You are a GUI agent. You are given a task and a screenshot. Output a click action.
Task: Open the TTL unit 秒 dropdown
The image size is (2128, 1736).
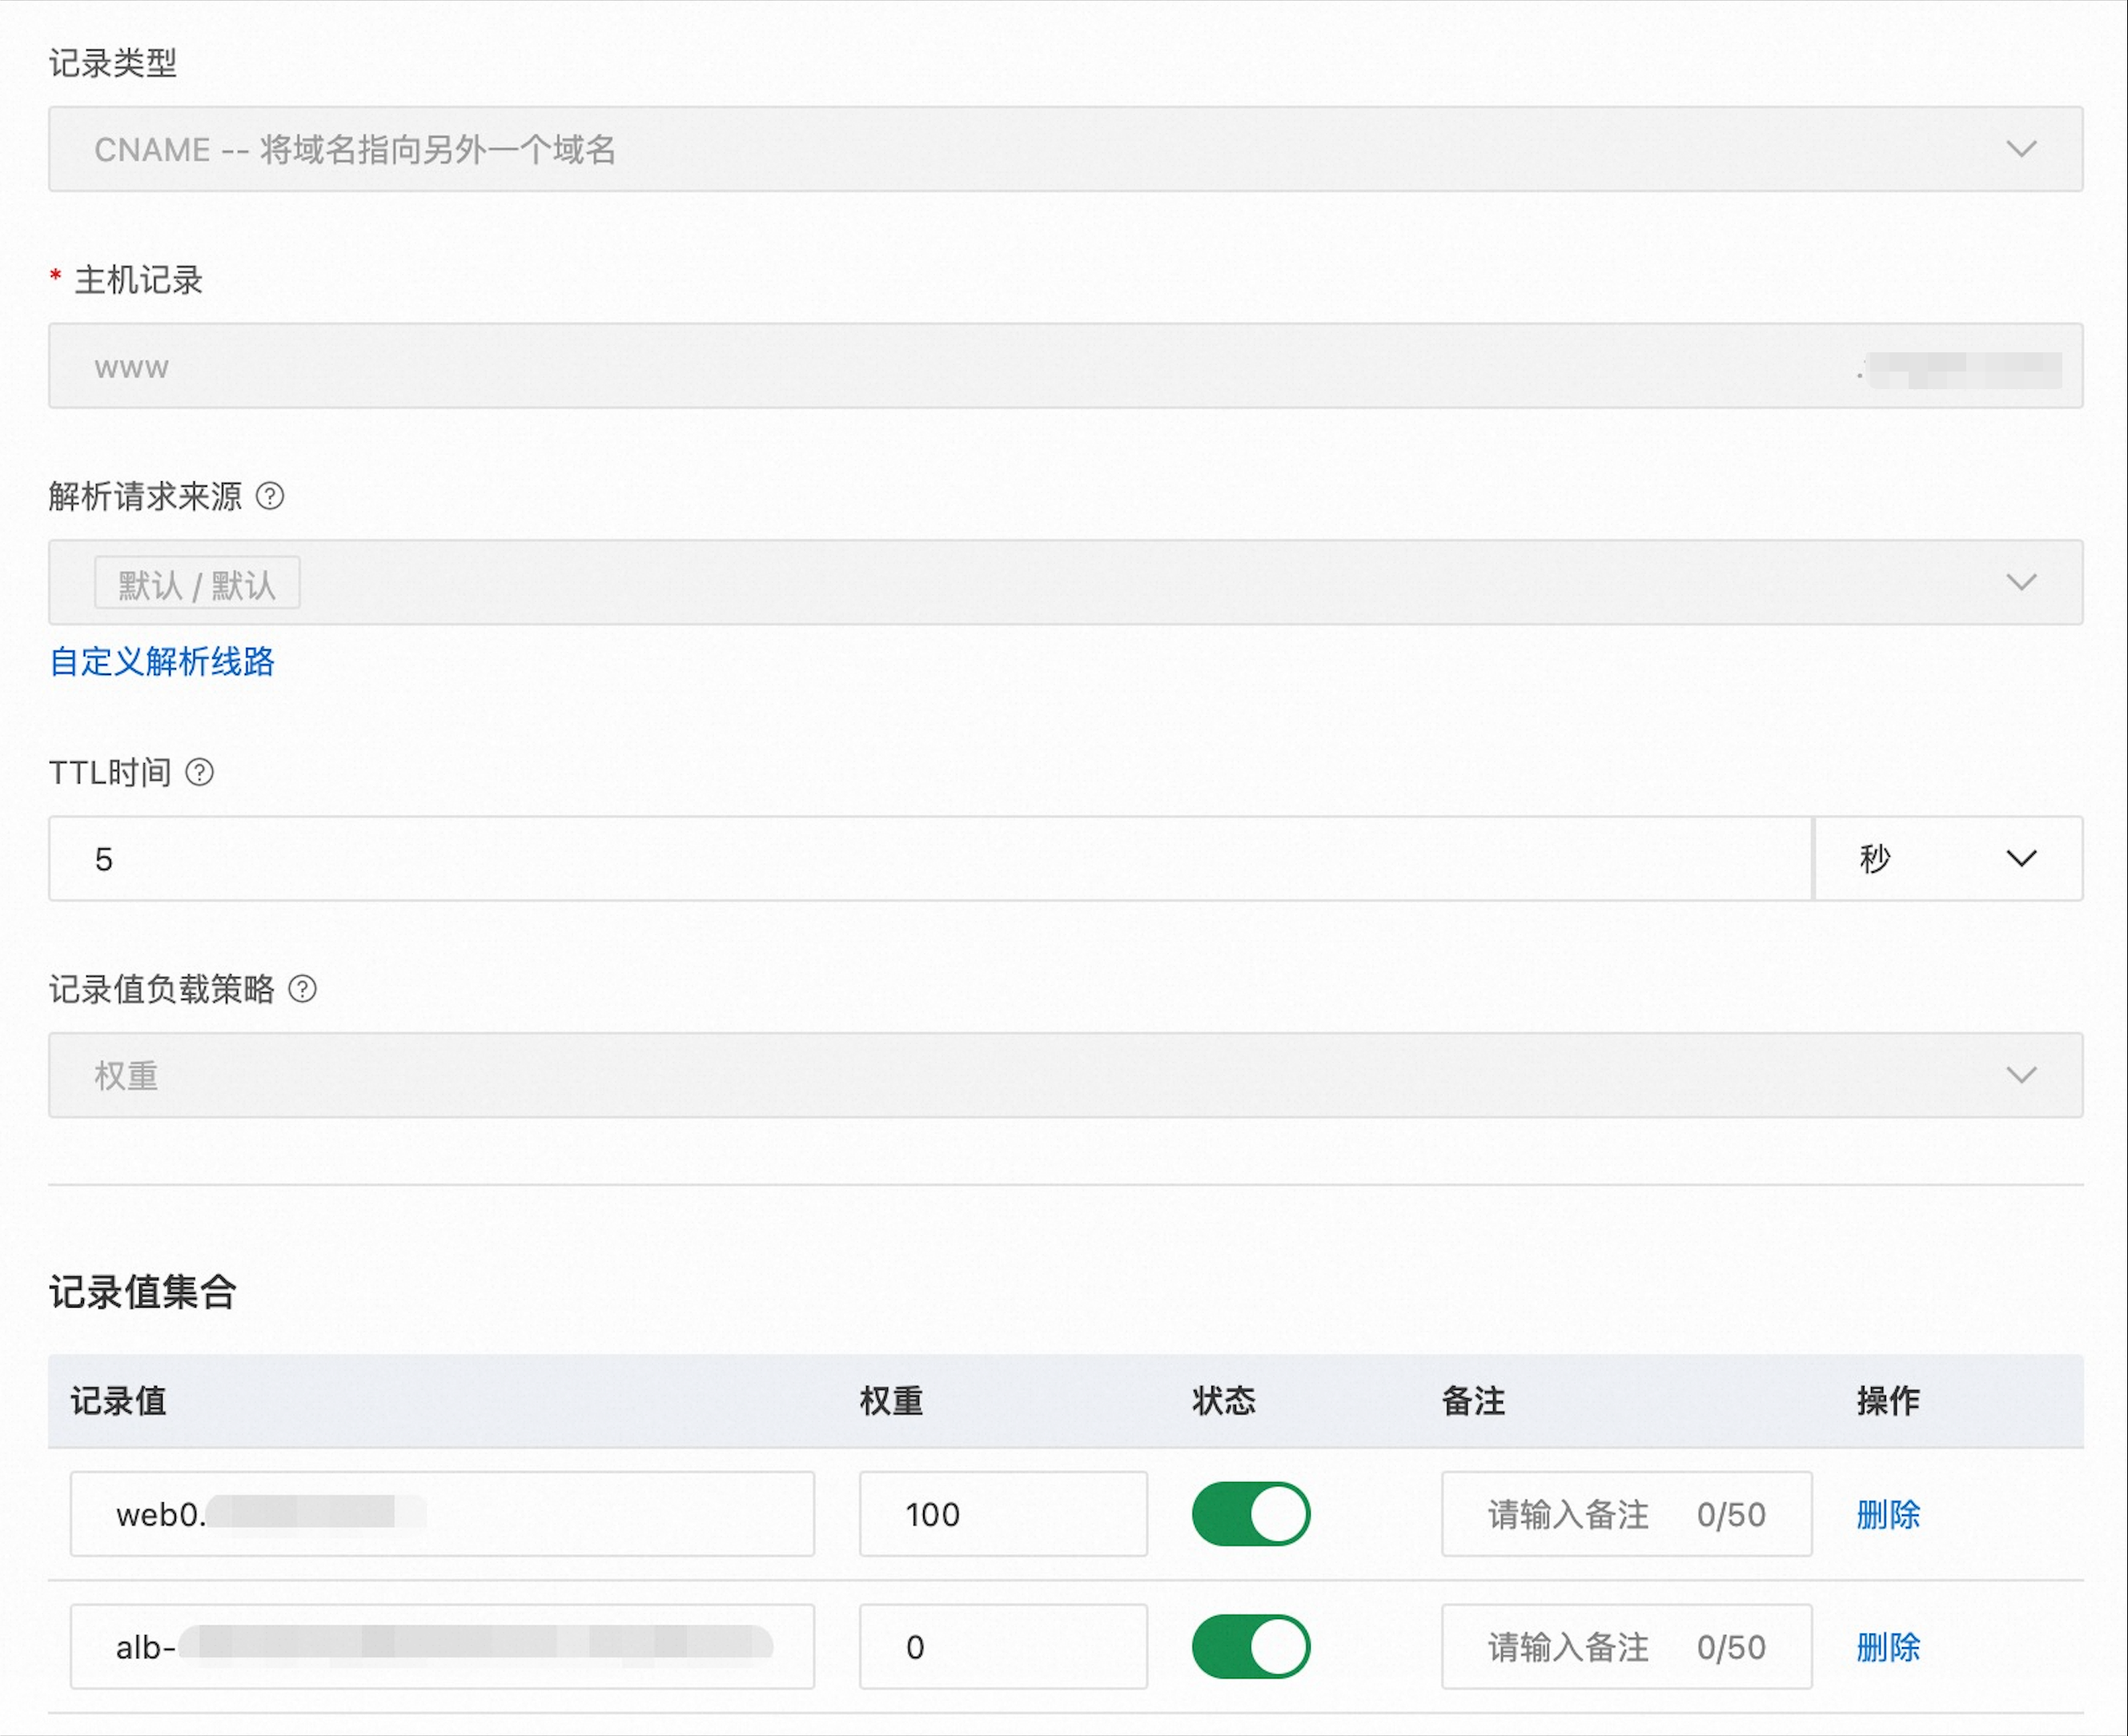(1947, 858)
